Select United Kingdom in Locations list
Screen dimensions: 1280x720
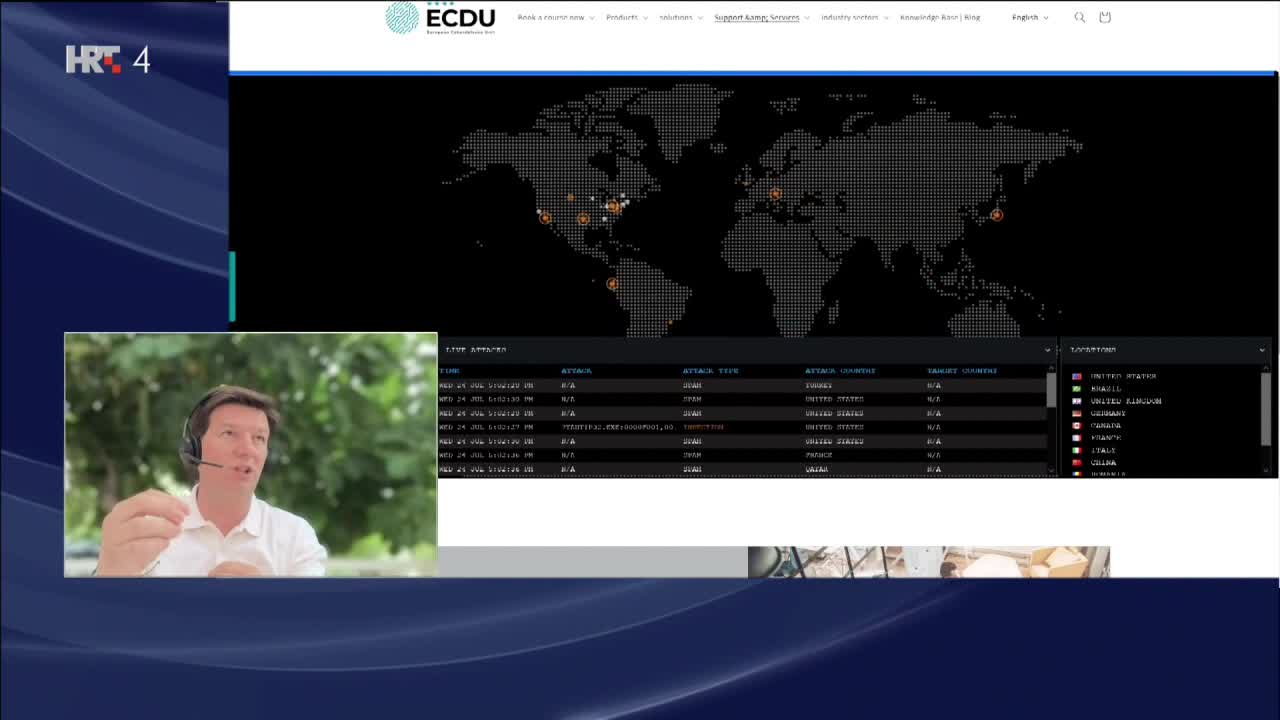pyautogui.click(x=1126, y=401)
